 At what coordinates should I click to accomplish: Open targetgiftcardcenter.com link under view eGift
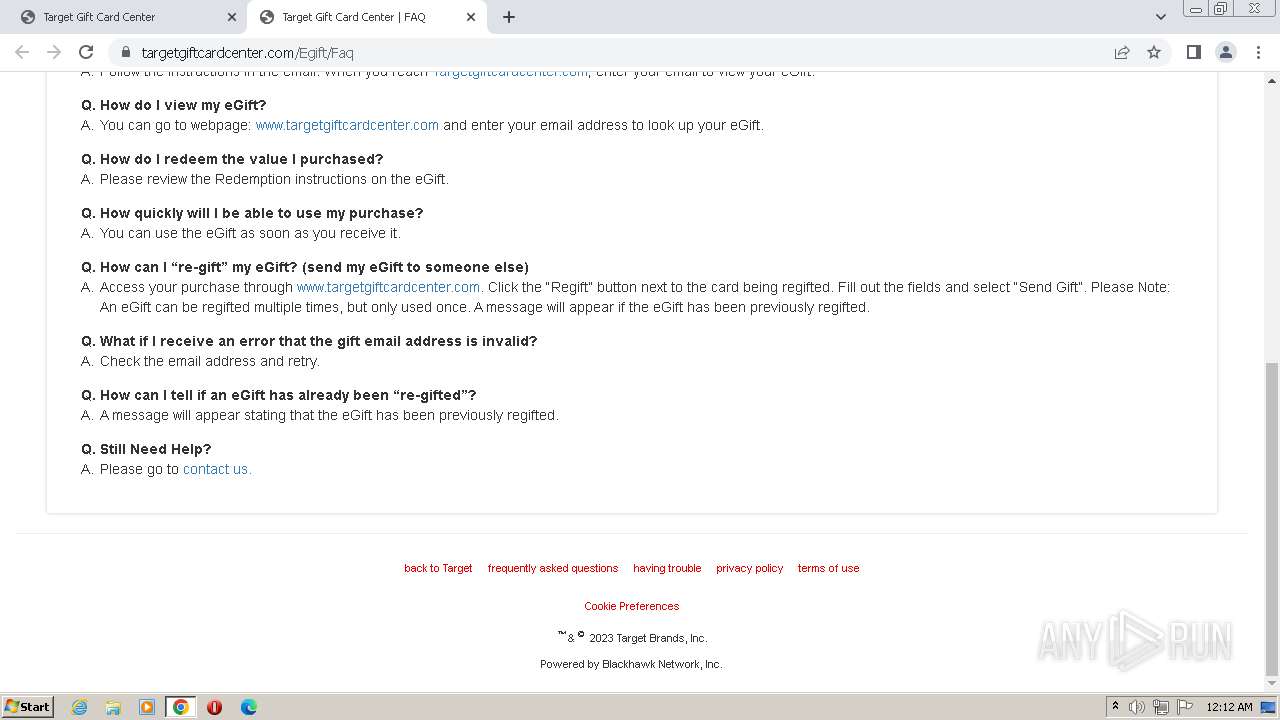click(347, 125)
